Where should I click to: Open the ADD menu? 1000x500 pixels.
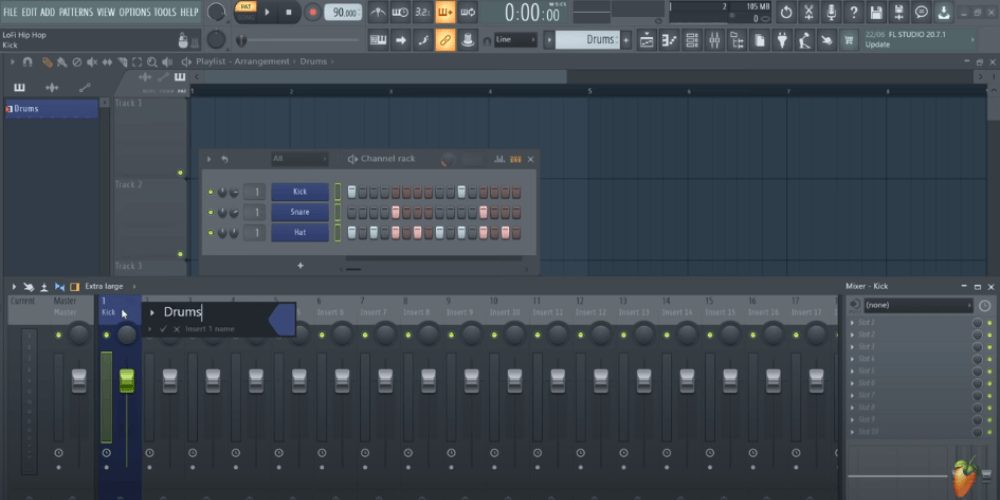48,11
